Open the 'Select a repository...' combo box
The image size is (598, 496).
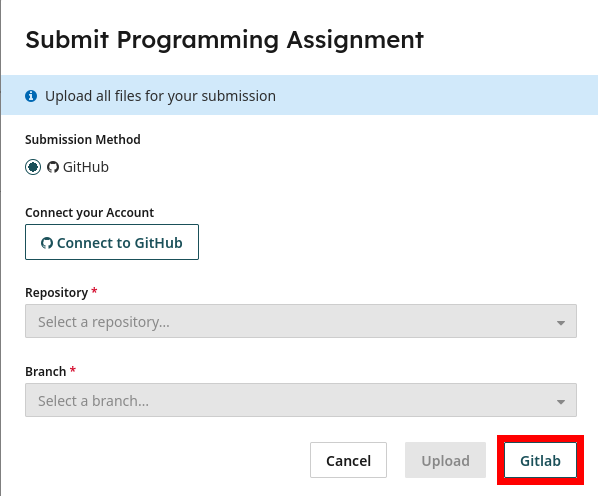click(301, 321)
